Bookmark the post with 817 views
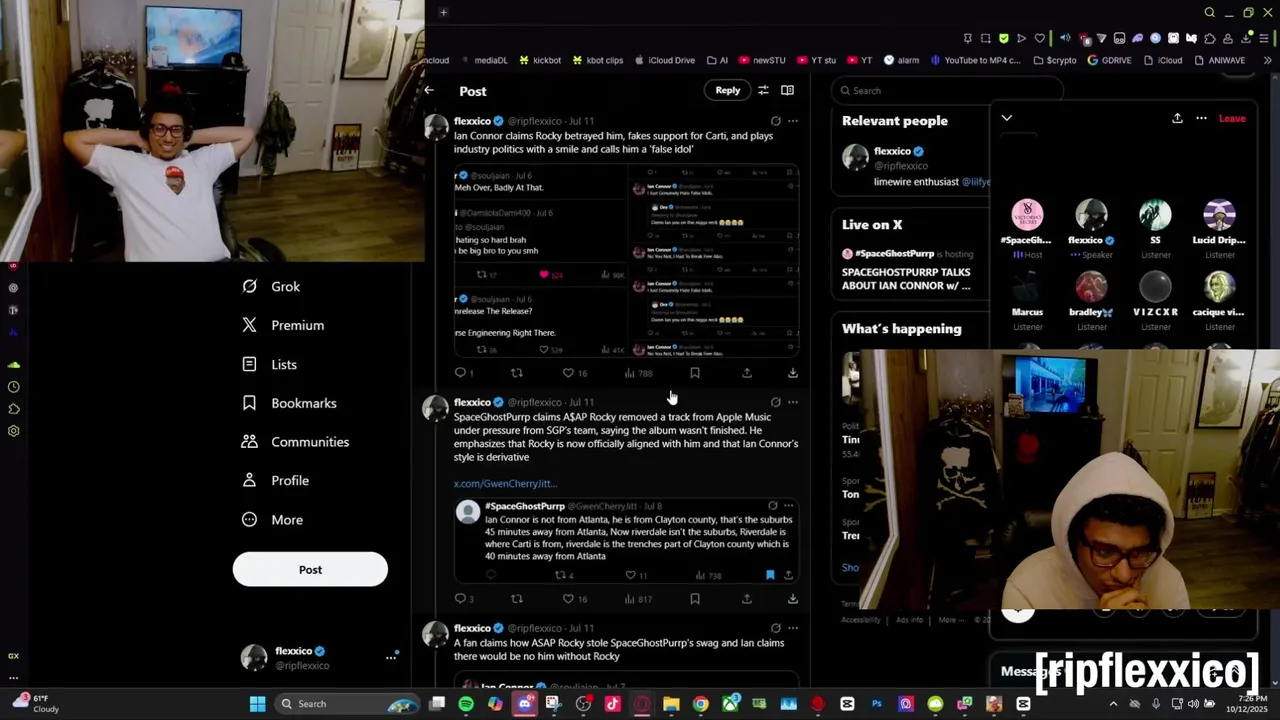 (695, 599)
